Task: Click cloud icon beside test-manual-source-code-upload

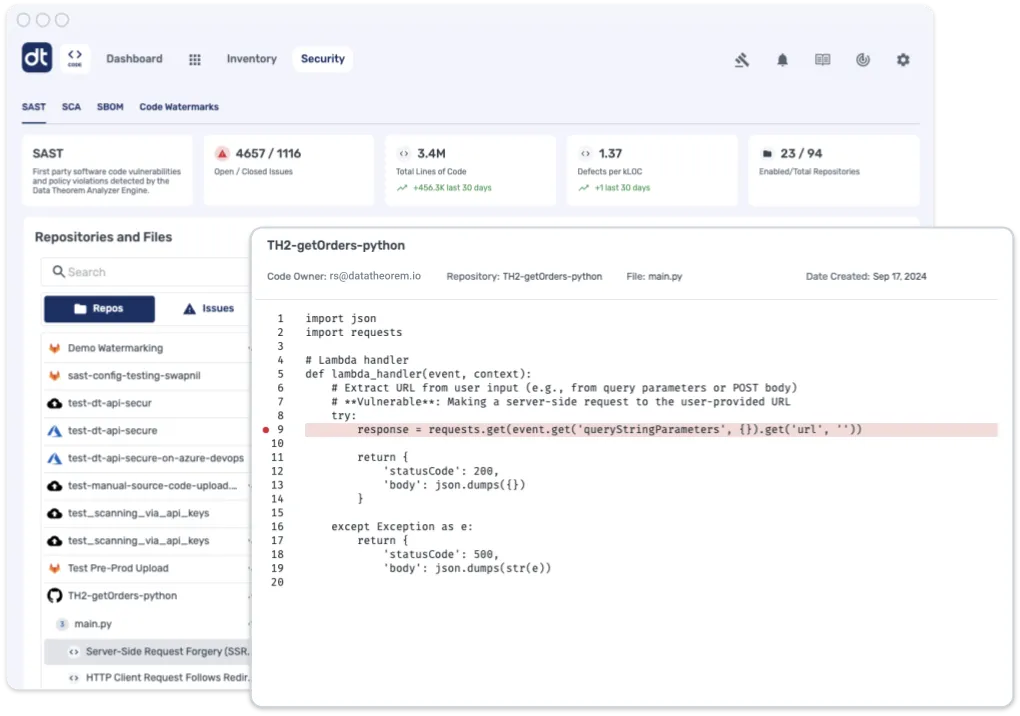Action: [55, 486]
